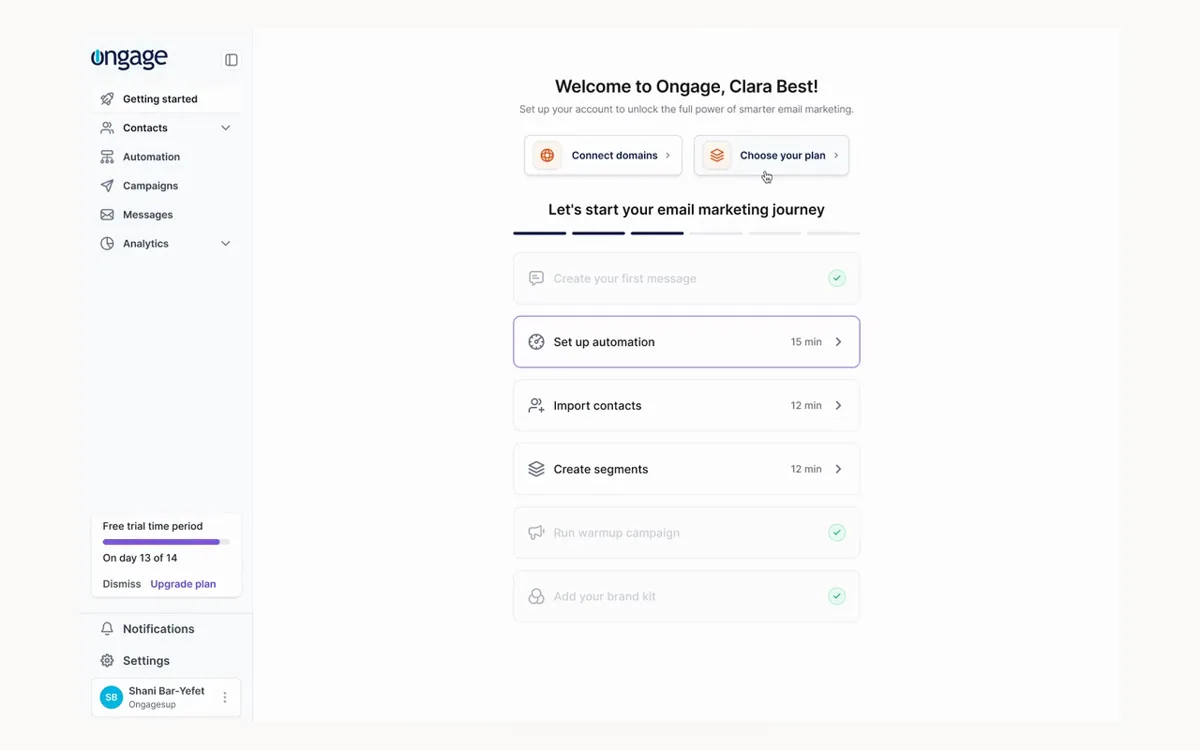Click the chat icon on Create your first message
The width and height of the screenshot is (1200, 750).
coord(536,278)
